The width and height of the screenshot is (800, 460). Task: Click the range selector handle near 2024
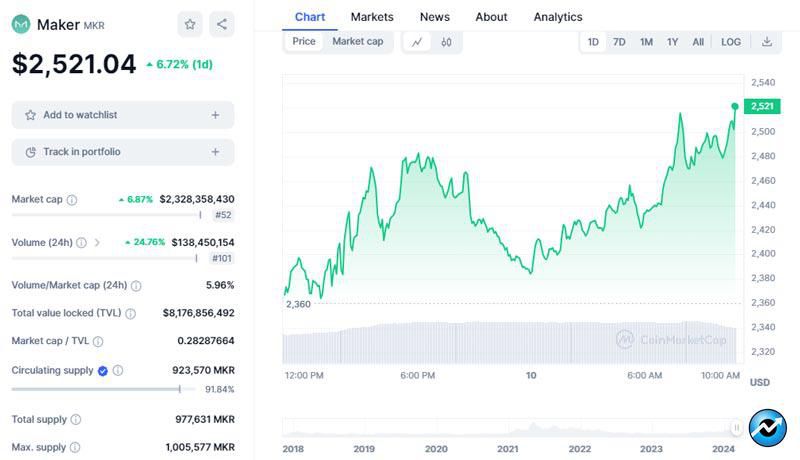pyautogui.click(x=736, y=427)
